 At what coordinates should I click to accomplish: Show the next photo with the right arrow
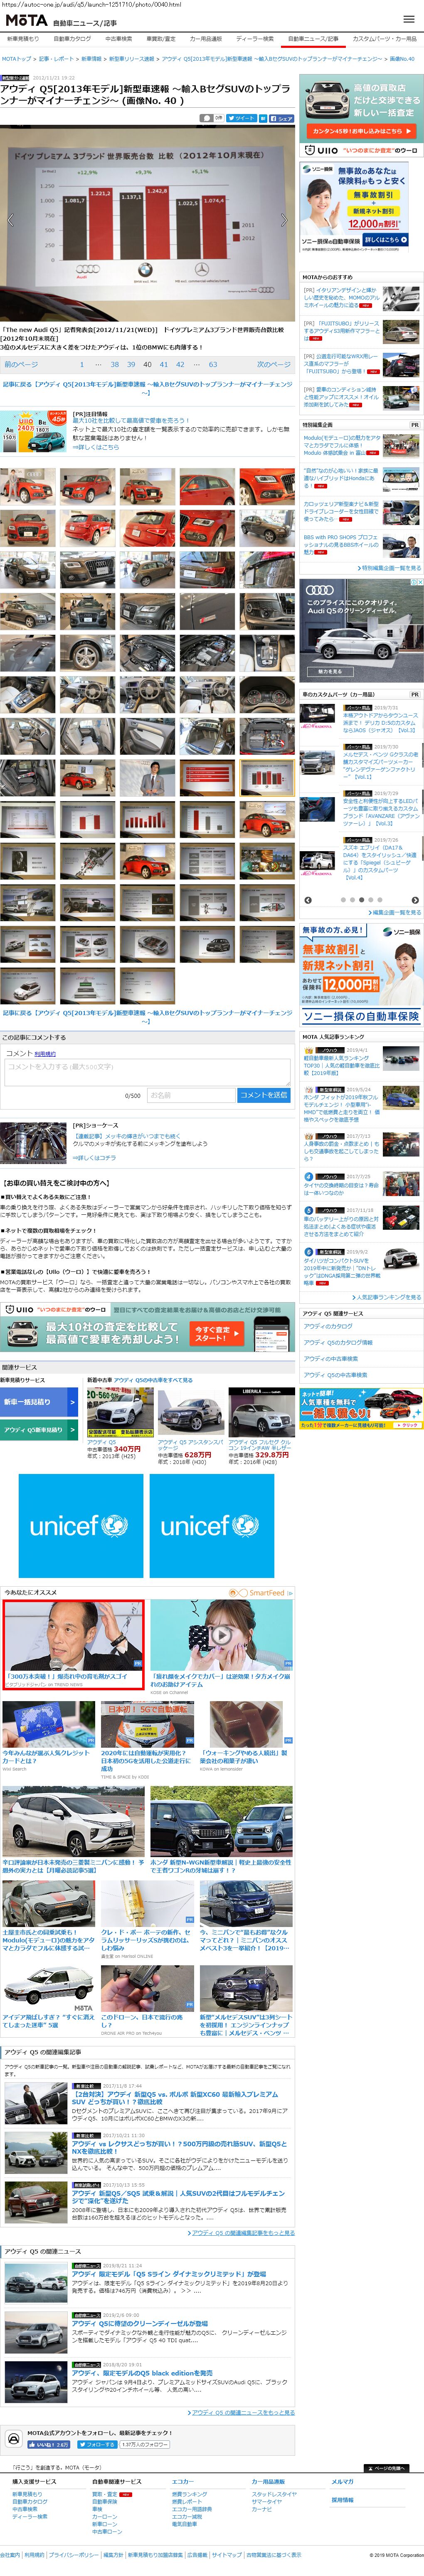pos(284,220)
